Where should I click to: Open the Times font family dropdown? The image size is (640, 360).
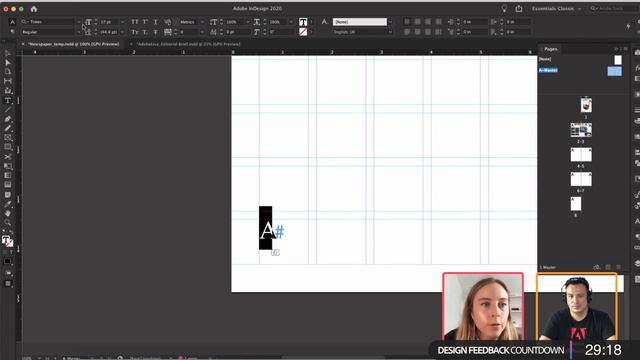coord(79,22)
